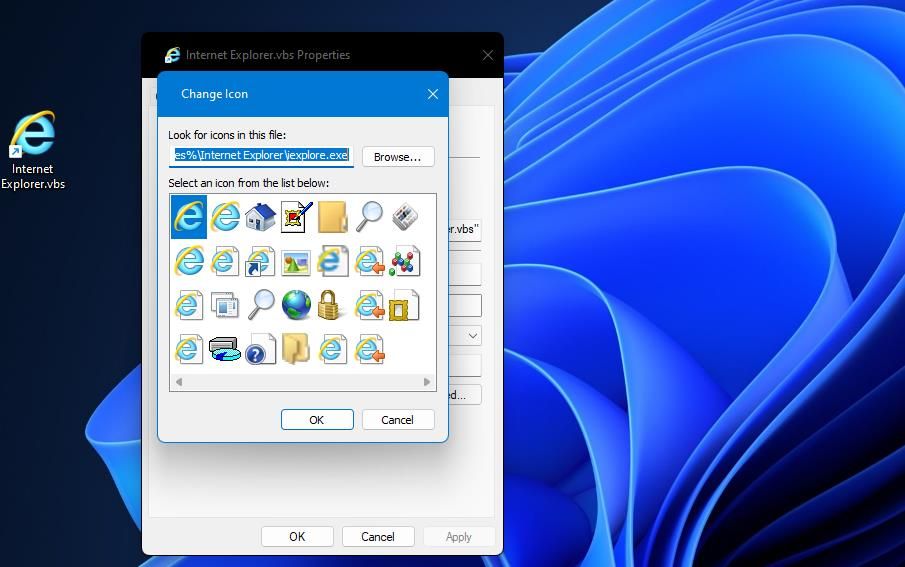This screenshot has height=567, width=905.
Task: Choose the magnifier icon beside the newspaper
Action: pos(369,217)
